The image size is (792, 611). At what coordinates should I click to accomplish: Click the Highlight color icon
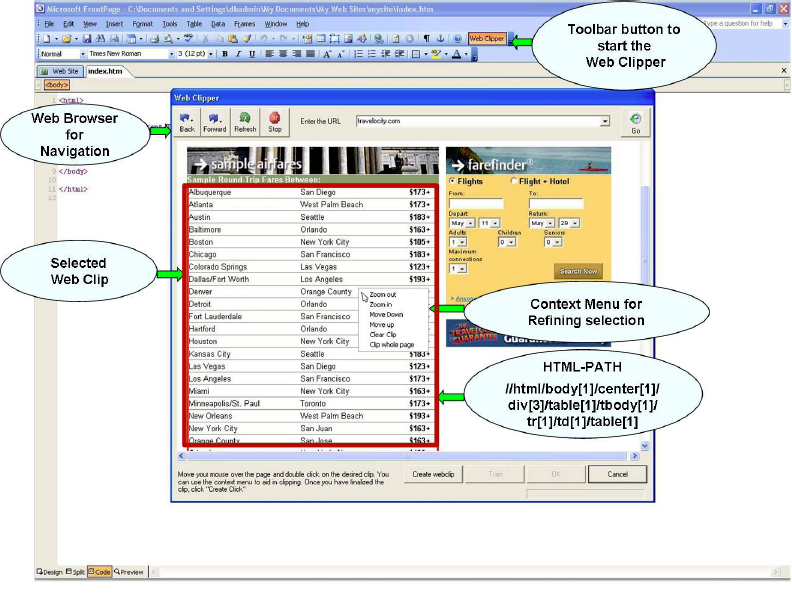pyautogui.click(x=435, y=54)
